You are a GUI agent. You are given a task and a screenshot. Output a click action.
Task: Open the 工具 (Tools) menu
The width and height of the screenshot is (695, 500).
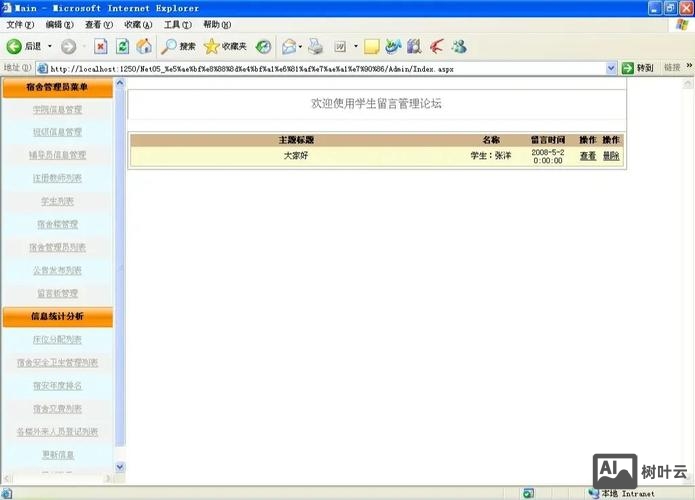[177, 24]
